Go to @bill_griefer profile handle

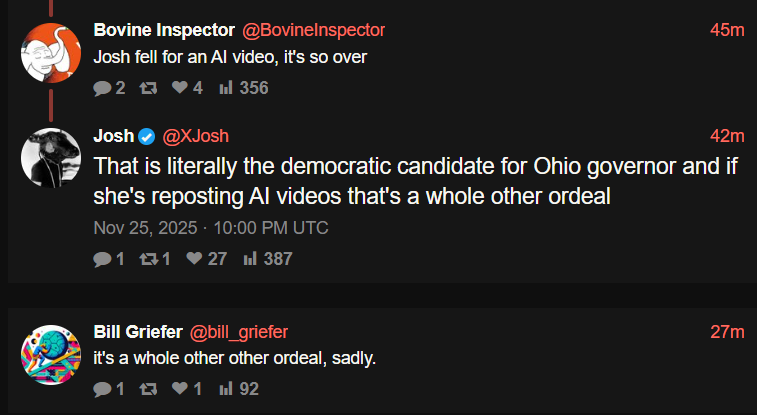coord(238,331)
